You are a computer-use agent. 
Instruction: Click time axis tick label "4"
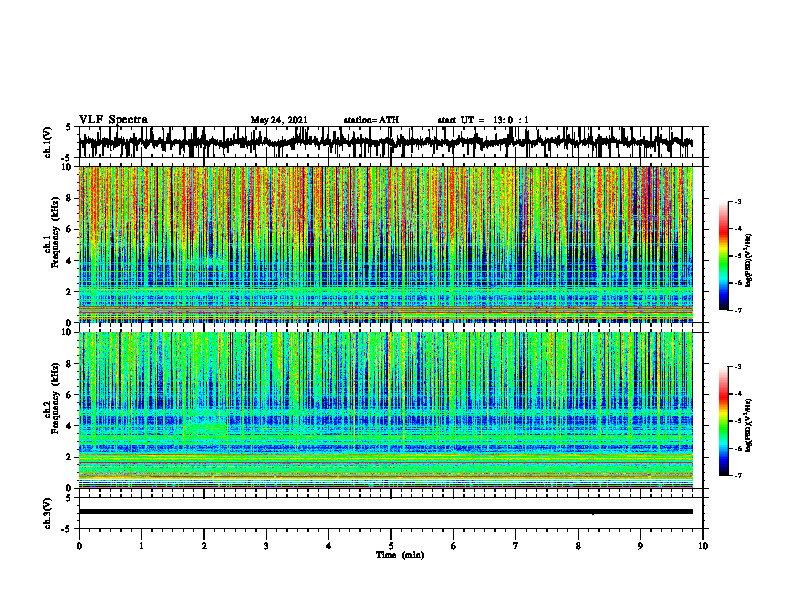[329, 546]
